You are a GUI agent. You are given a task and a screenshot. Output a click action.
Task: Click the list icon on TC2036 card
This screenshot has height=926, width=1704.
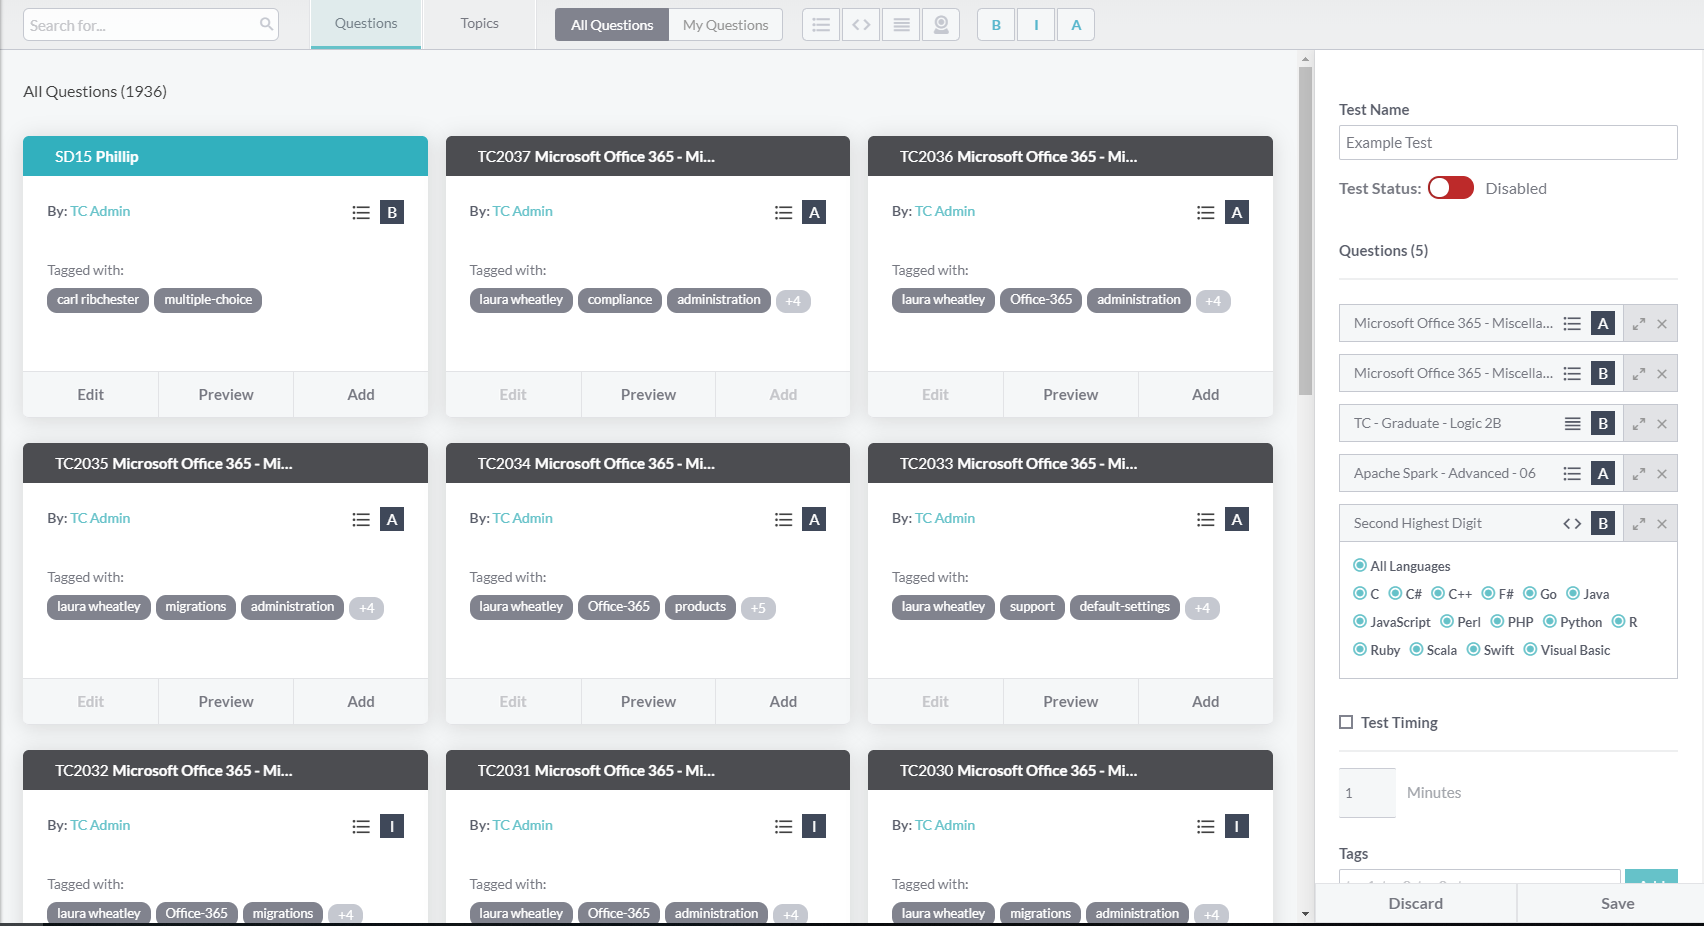1206,213
